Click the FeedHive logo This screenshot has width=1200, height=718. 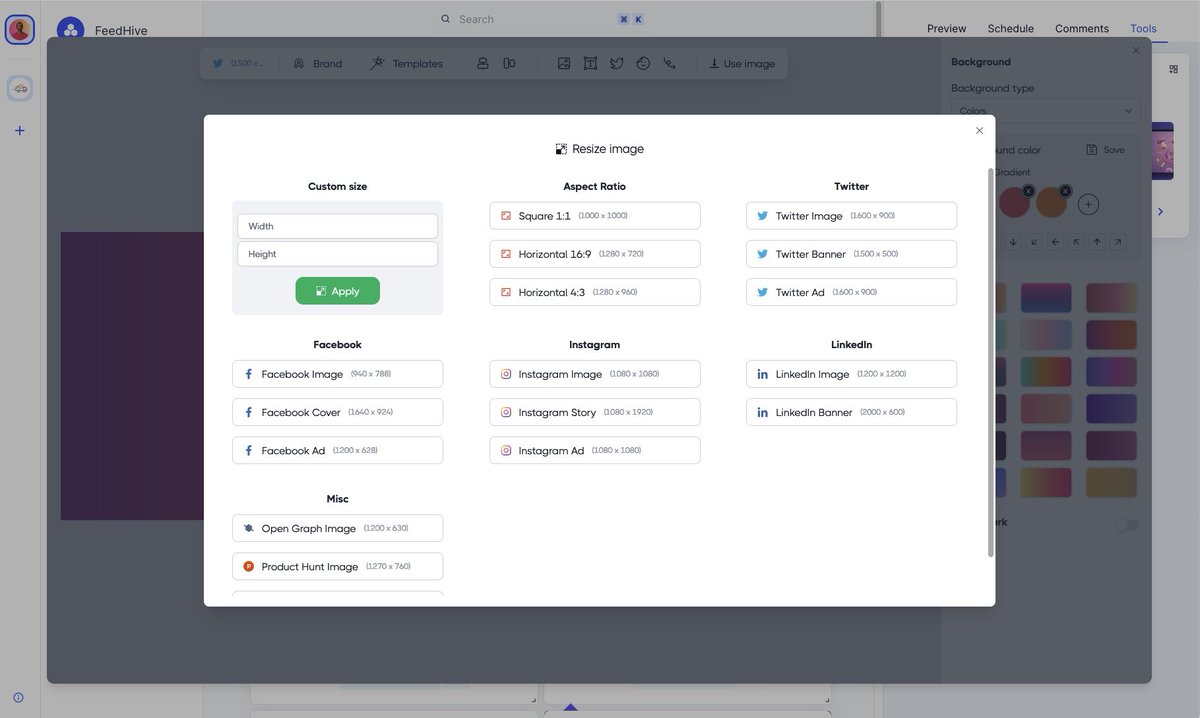(70, 30)
